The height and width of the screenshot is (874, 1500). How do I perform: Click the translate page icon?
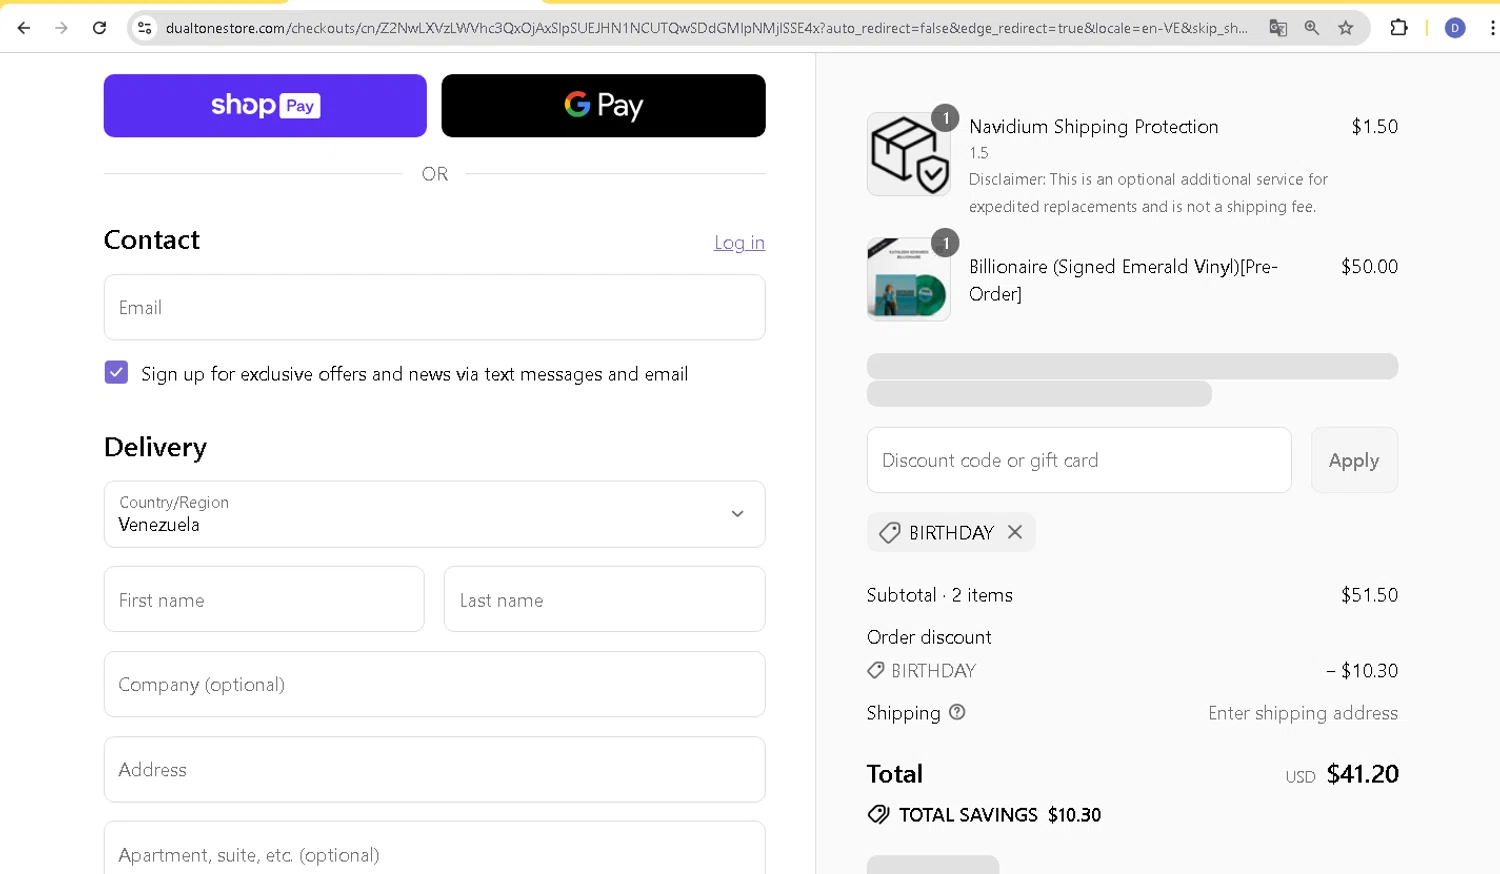[x=1278, y=28]
